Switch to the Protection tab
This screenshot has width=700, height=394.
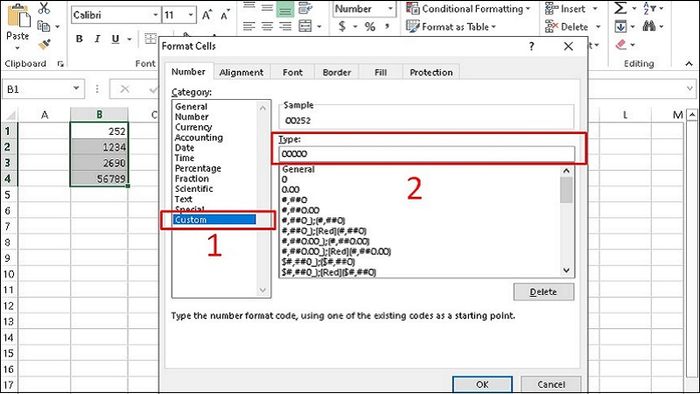431,72
